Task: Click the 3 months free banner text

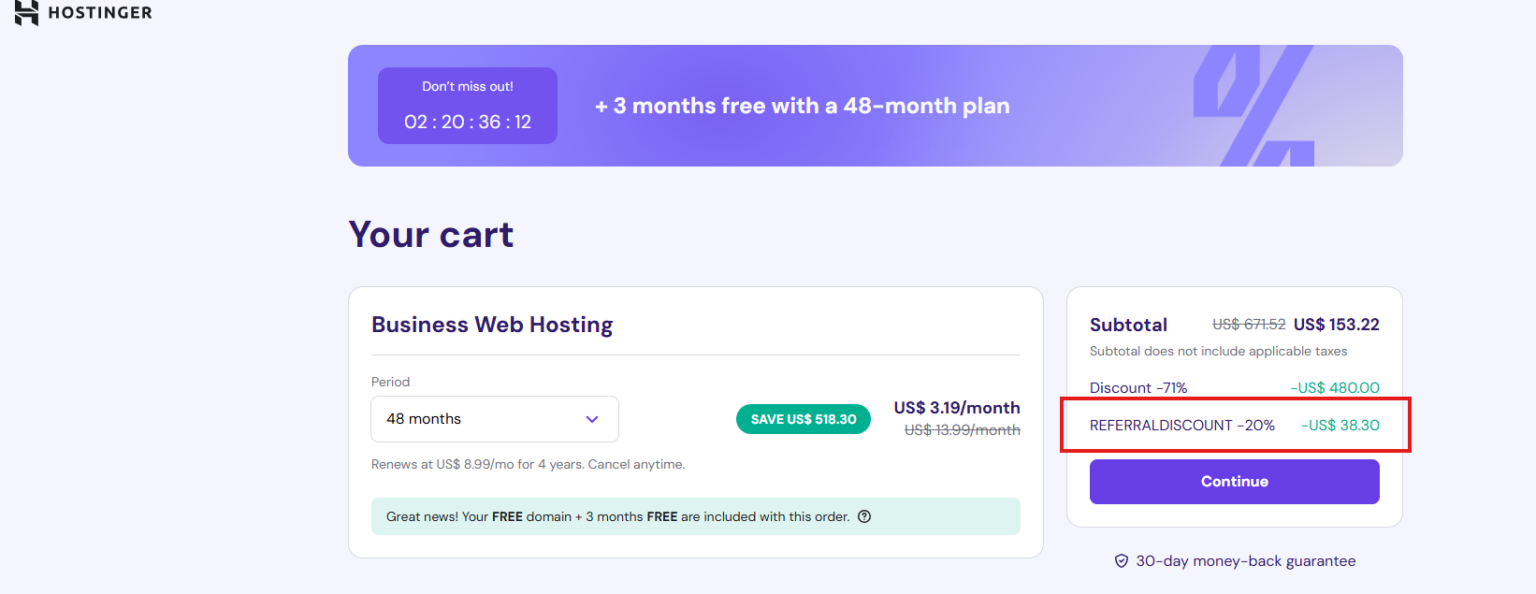Action: [802, 106]
